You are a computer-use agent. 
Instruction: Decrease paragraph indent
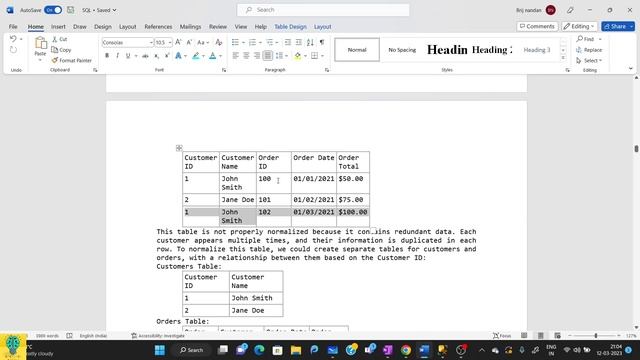coord(287,42)
